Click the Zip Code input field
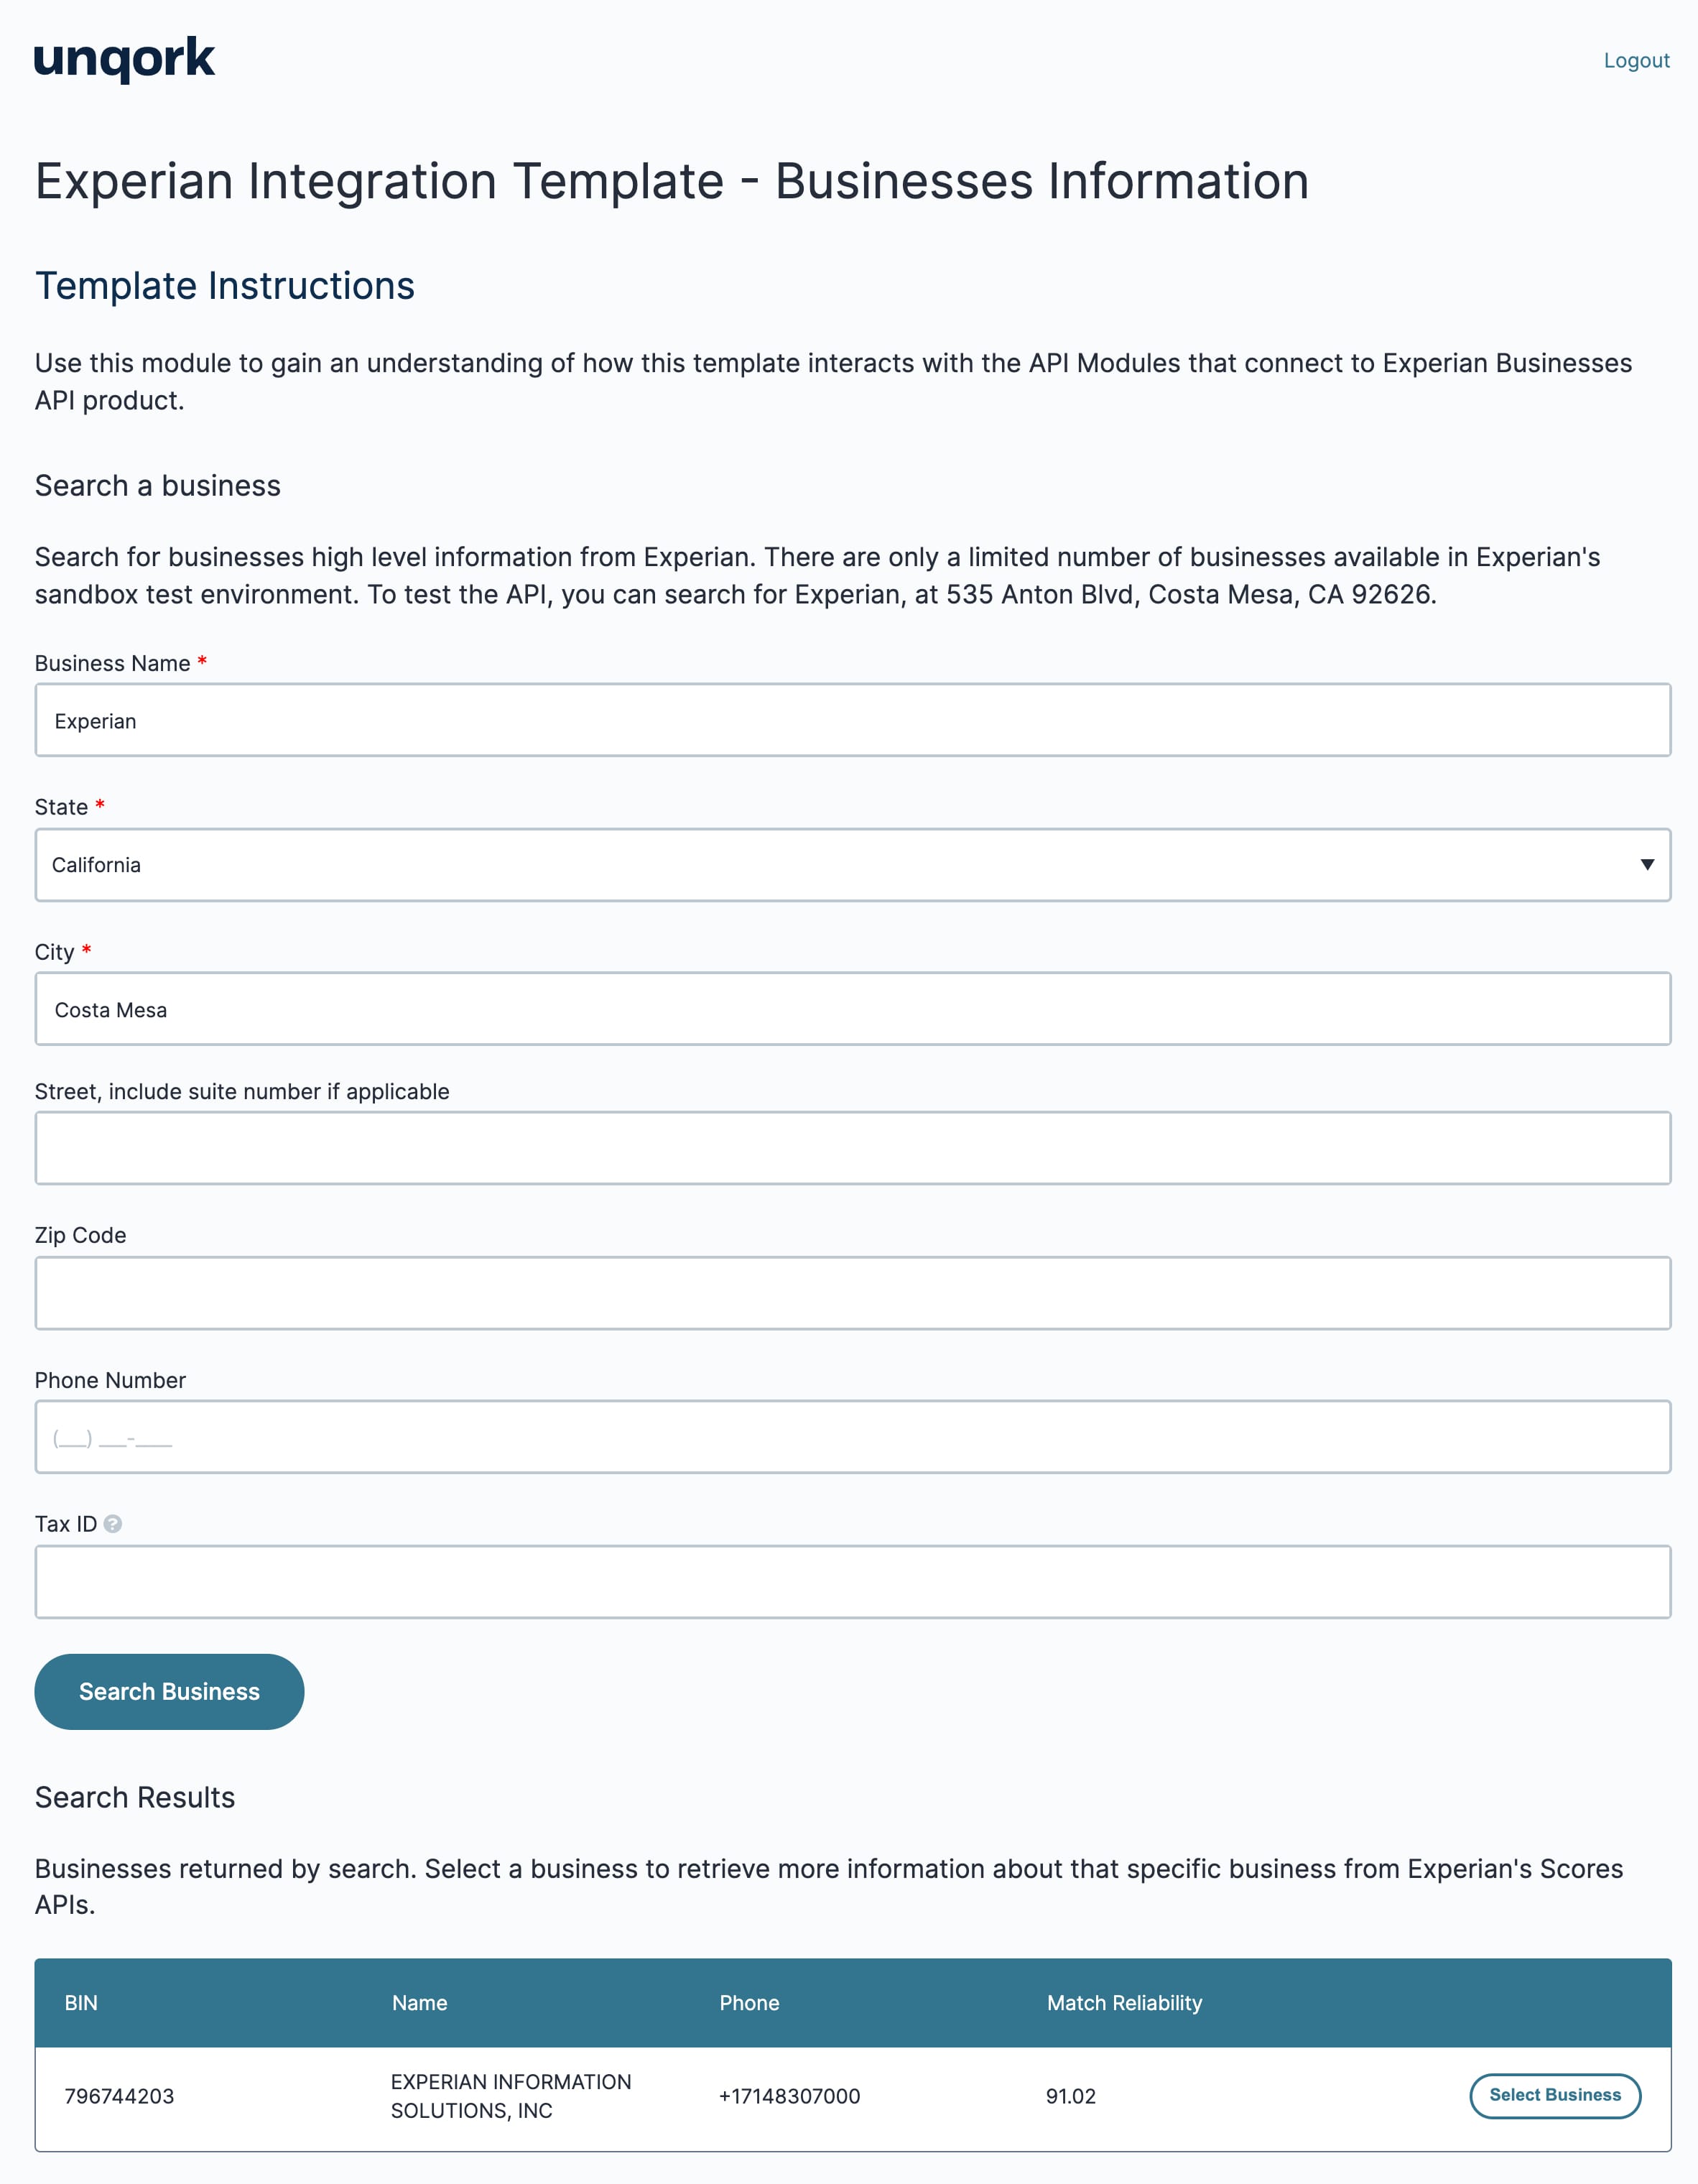 coord(852,1293)
